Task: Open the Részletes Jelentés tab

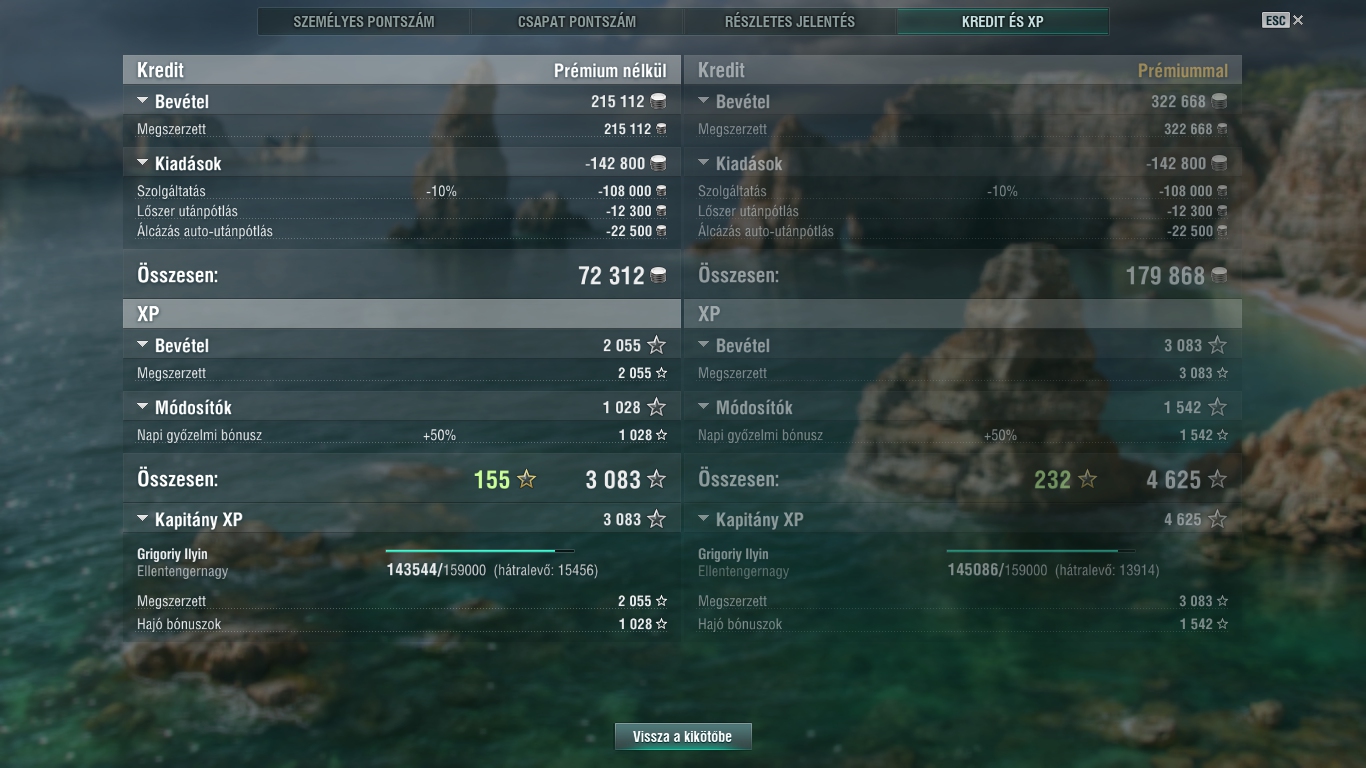Action: tap(790, 21)
